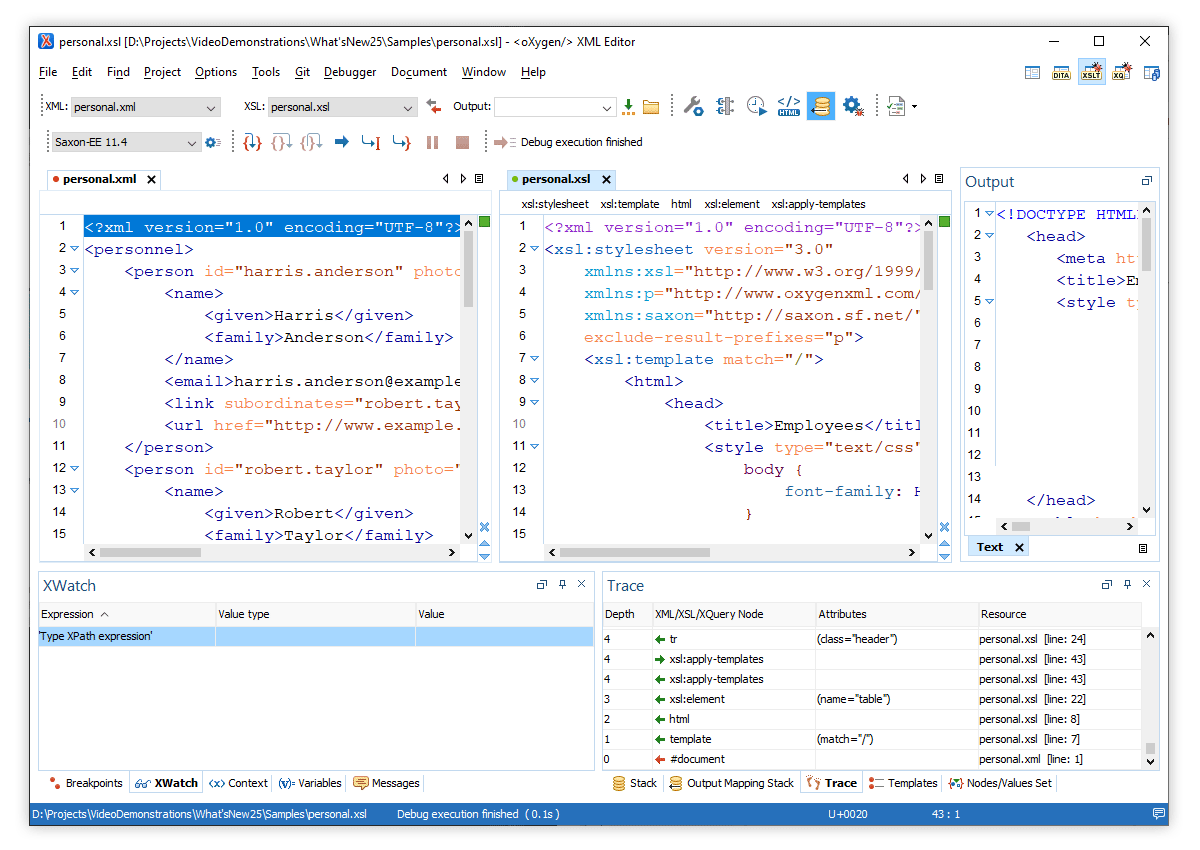Click the swap XML and XSL arrows icon
Image resolution: width=1200 pixels, height=850 pixels.
[433, 106]
